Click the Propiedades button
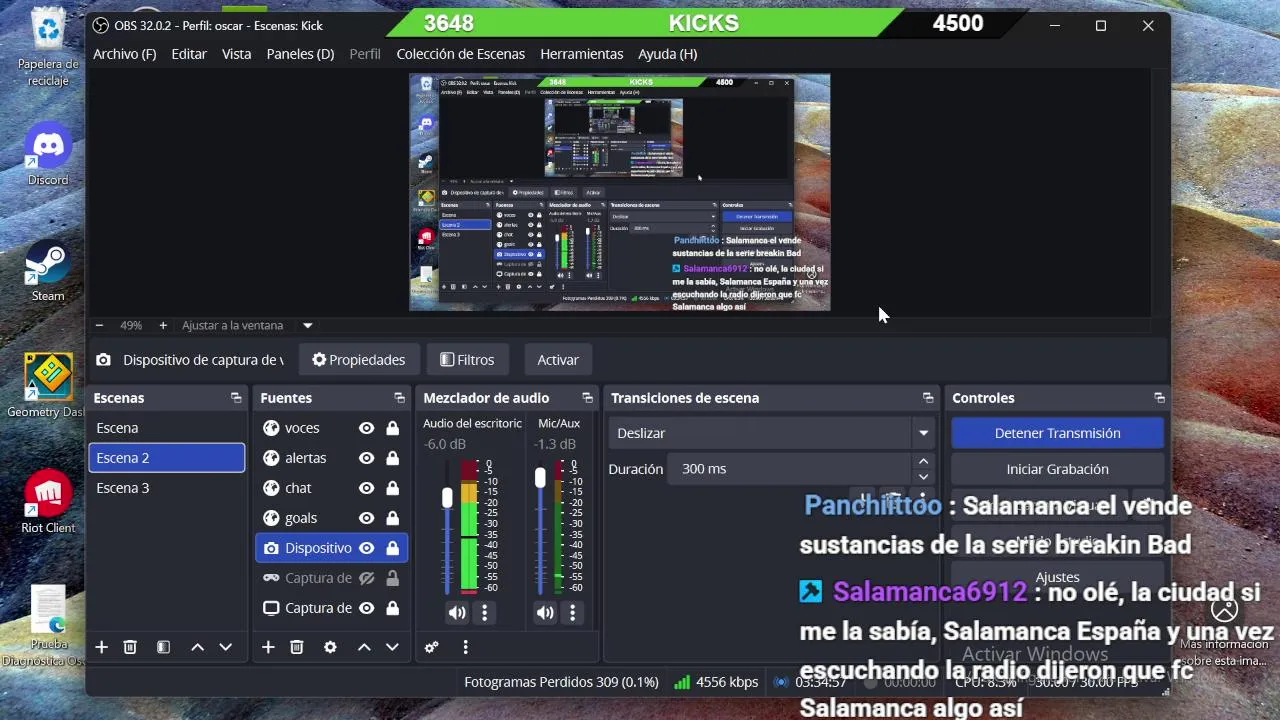The image size is (1280, 720). click(359, 360)
